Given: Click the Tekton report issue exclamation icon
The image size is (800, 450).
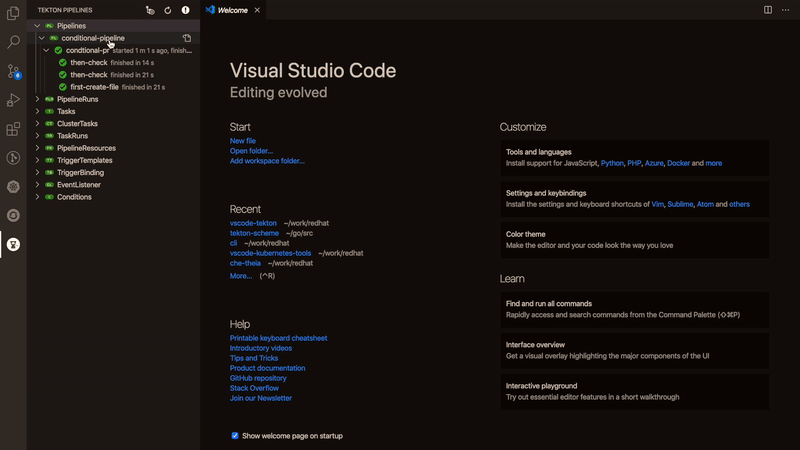Looking at the screenshot, I should pos(186,10).
